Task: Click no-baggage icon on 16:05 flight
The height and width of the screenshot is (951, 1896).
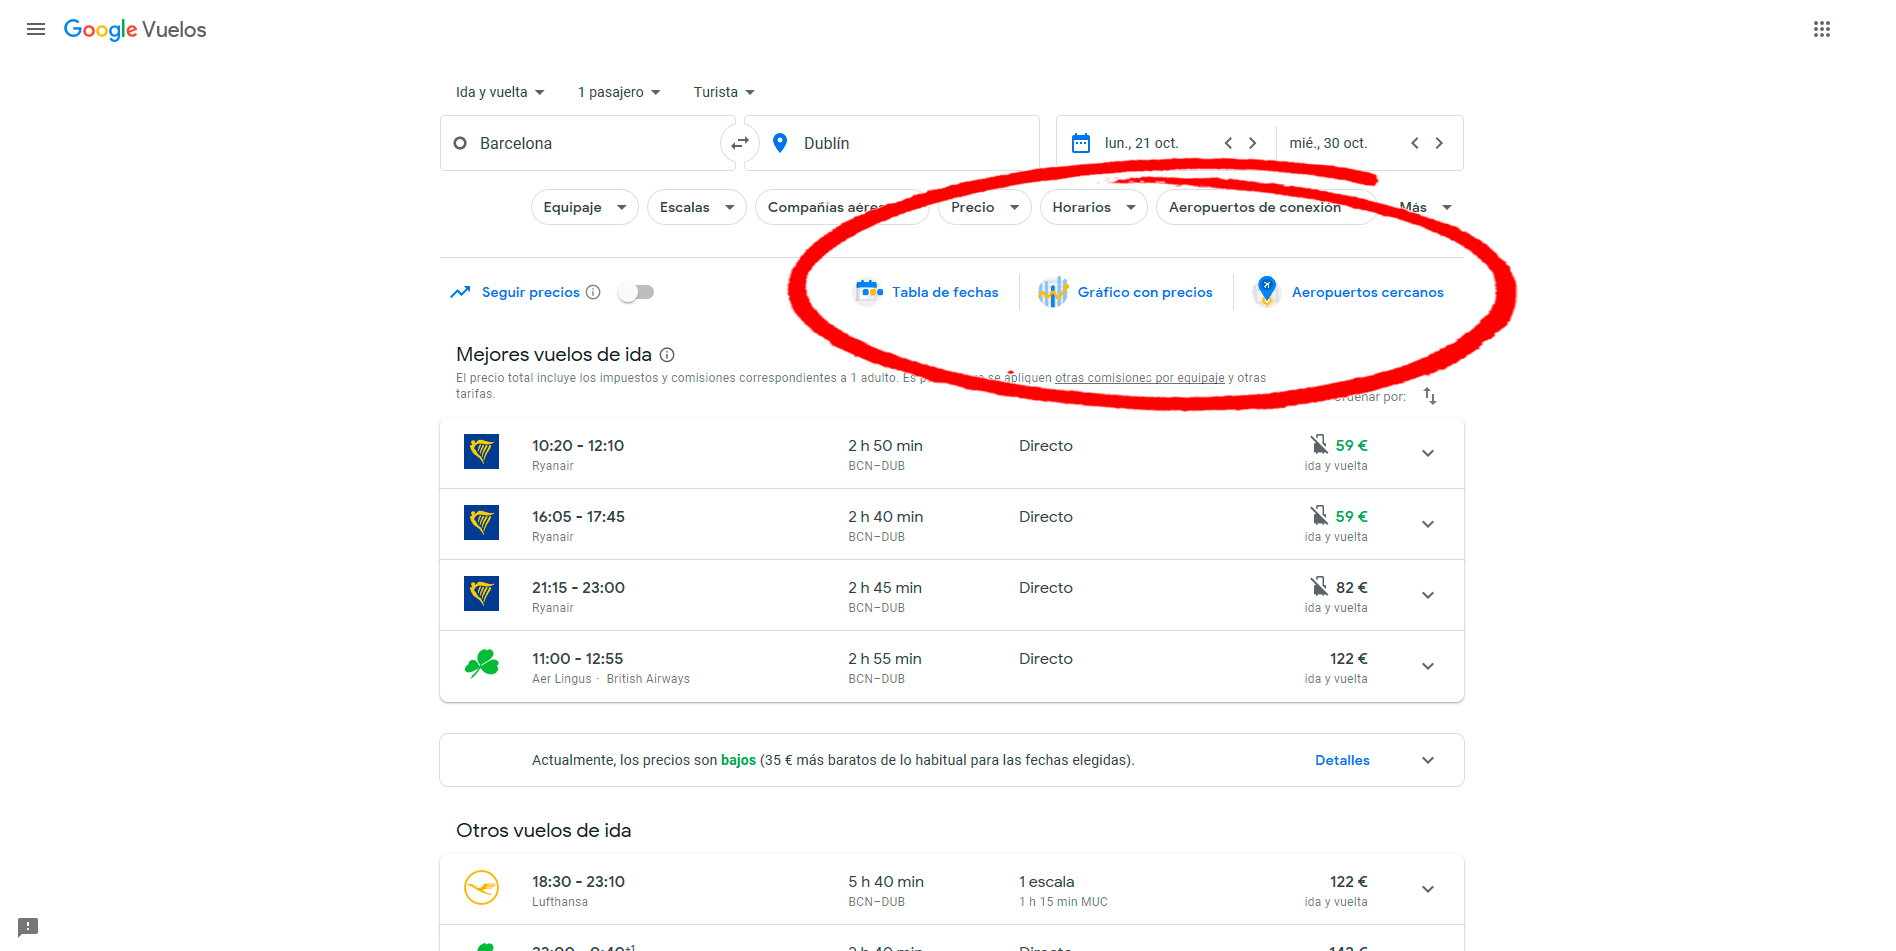Action: pyautogui.click(x=1320, y=515)
